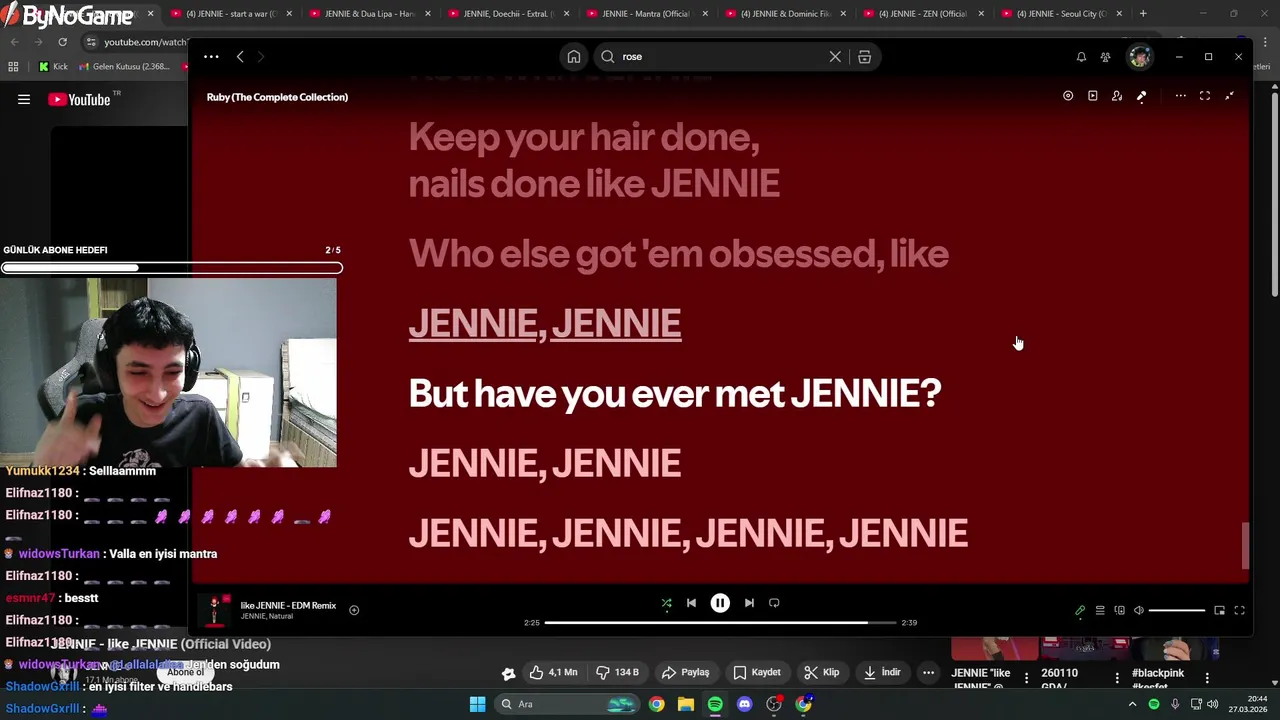Click the Spotify Home icon
The width and height of the screenshot is (1280, 720).
(574, 57)
